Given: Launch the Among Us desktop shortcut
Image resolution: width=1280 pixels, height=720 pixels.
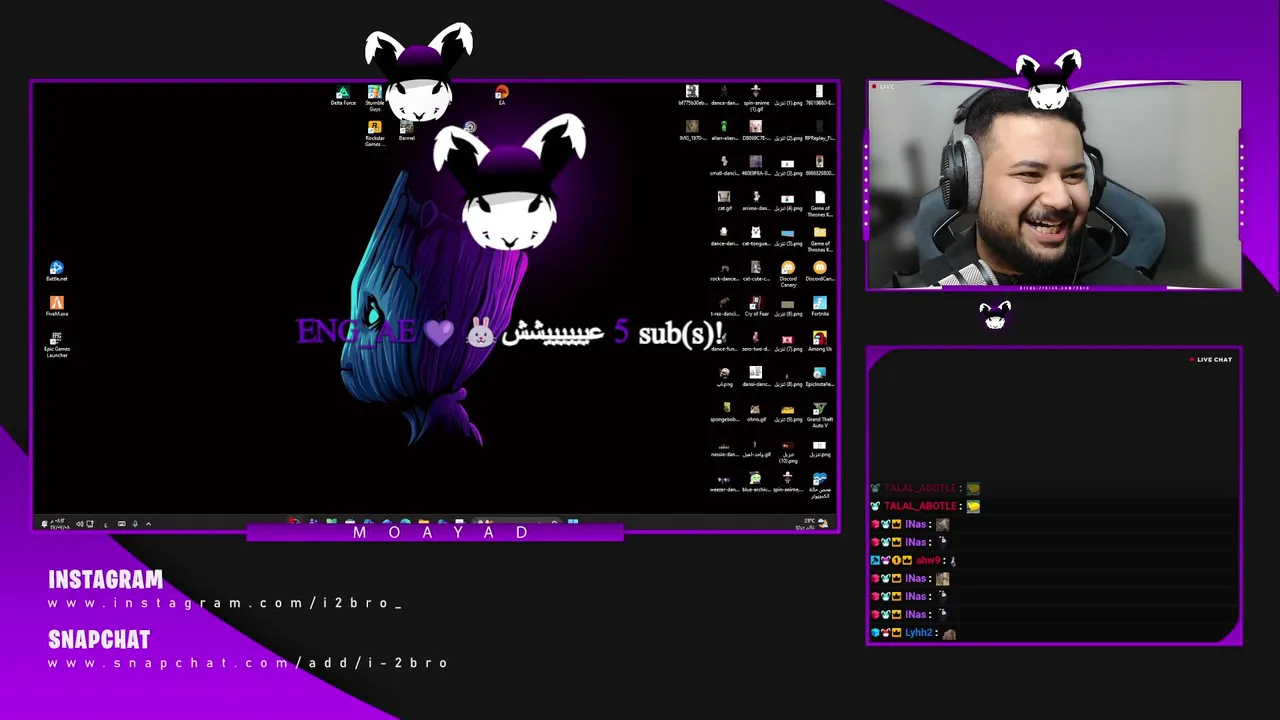Looking at the screenshot, I should (820, 341).
